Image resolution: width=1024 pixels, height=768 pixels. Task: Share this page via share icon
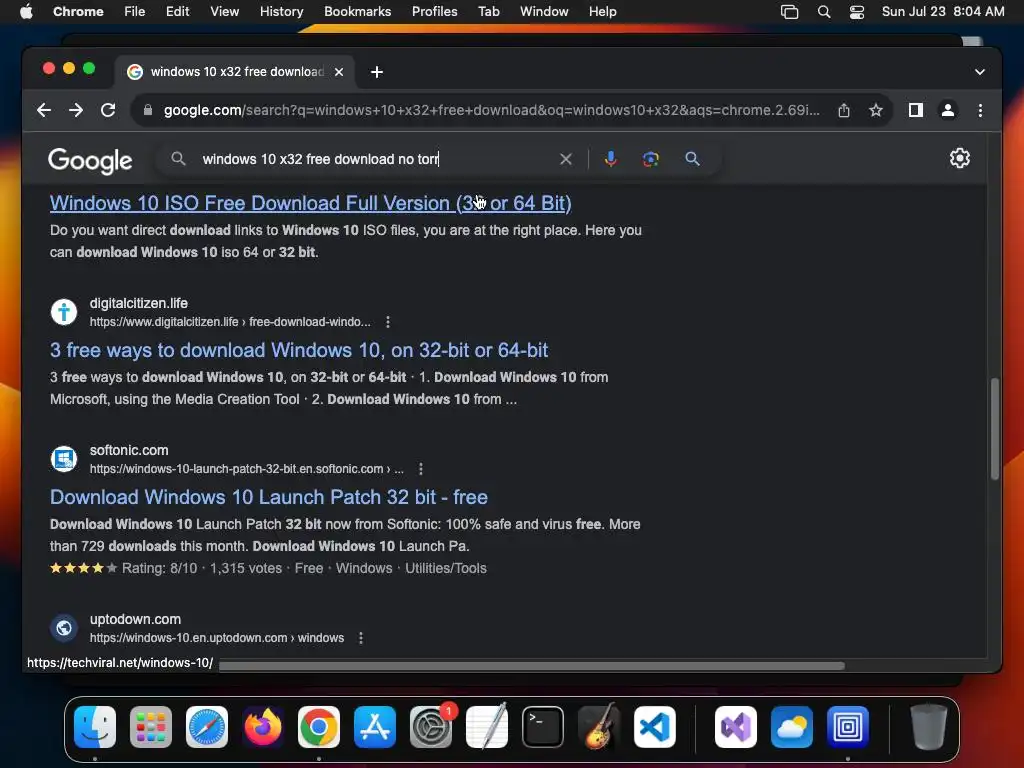point(844,110)
